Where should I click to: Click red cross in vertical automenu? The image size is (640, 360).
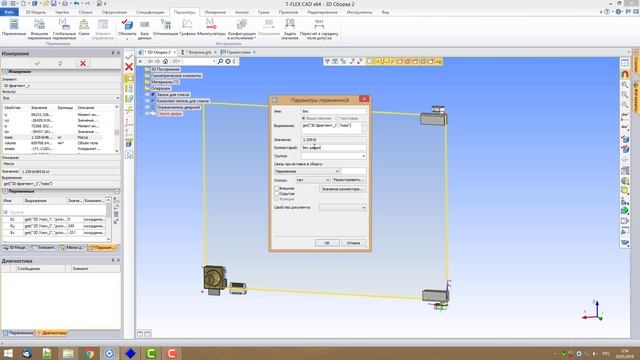pyautogui.click(x=129, y=67)
